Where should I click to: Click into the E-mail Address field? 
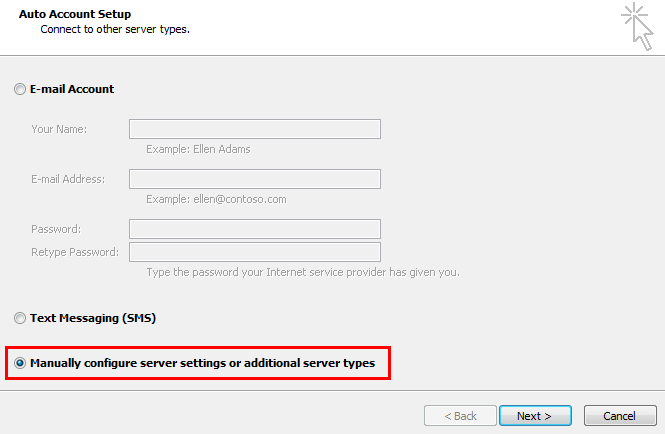click(255, 179)
